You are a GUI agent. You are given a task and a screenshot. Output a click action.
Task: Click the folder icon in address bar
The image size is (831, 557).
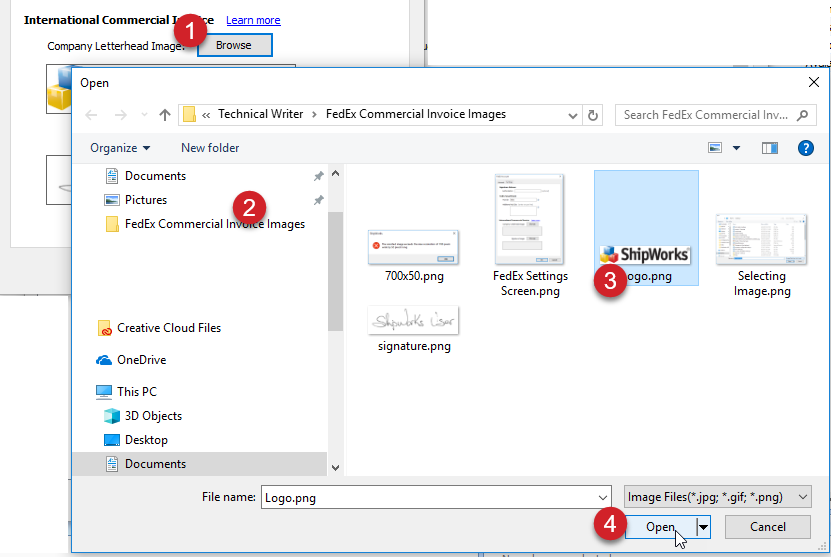(189, 114)
